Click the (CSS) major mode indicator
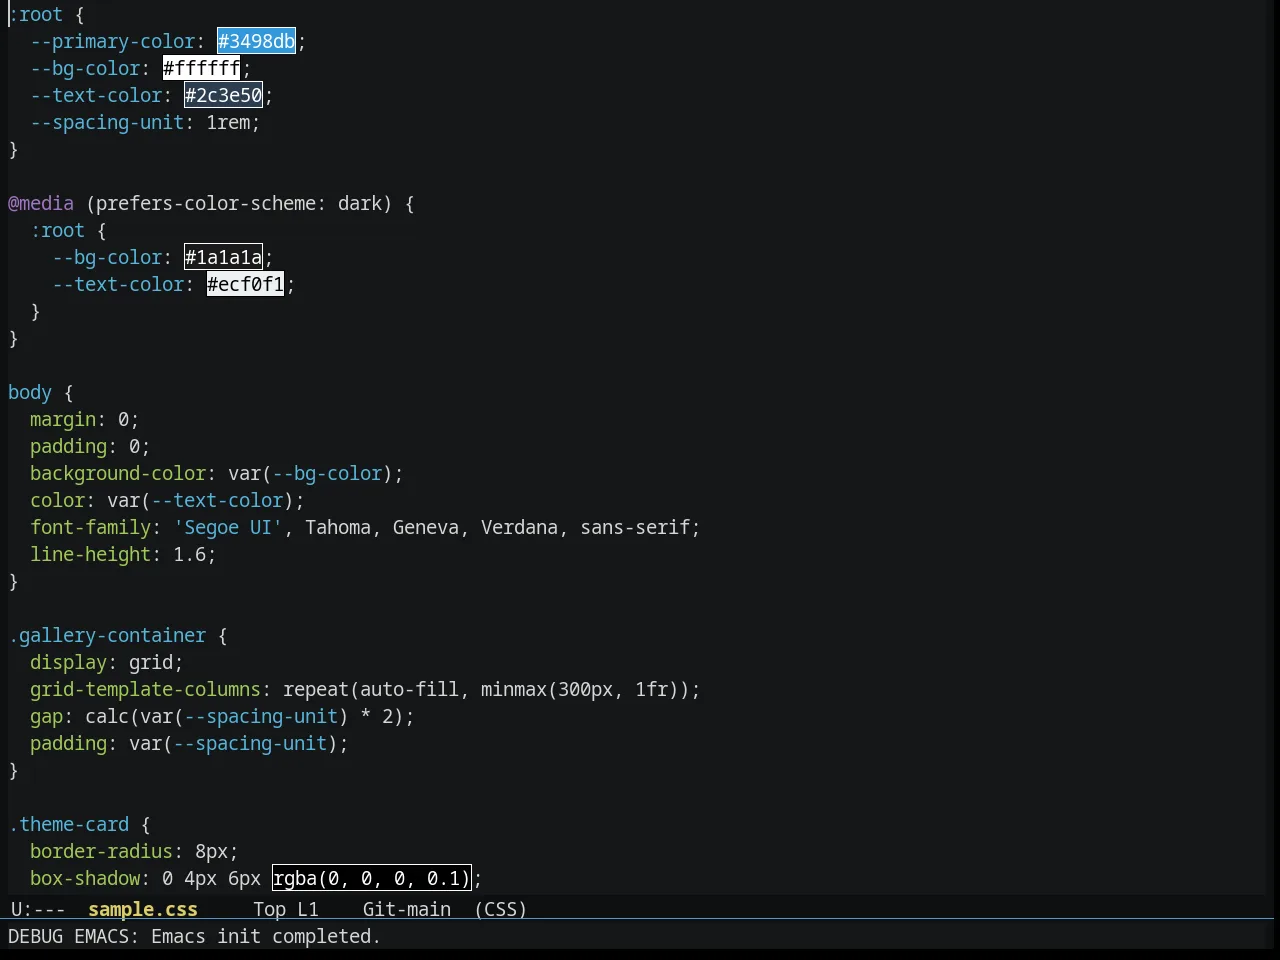Viewport: 1280px width, 960px height. click(501, 909)
